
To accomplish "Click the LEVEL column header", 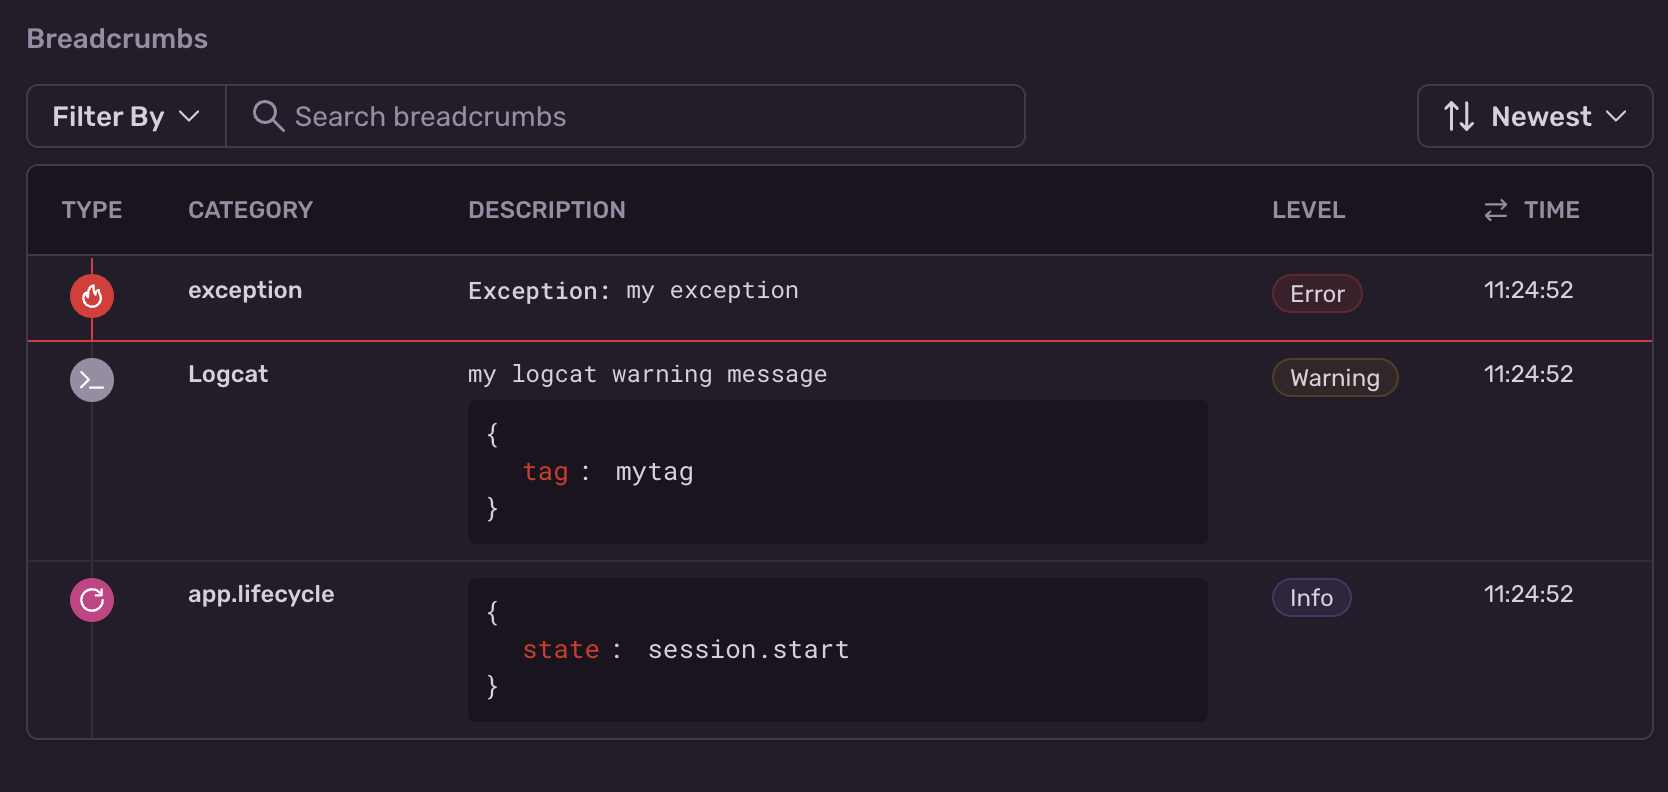I will [x=1308, y=210].
